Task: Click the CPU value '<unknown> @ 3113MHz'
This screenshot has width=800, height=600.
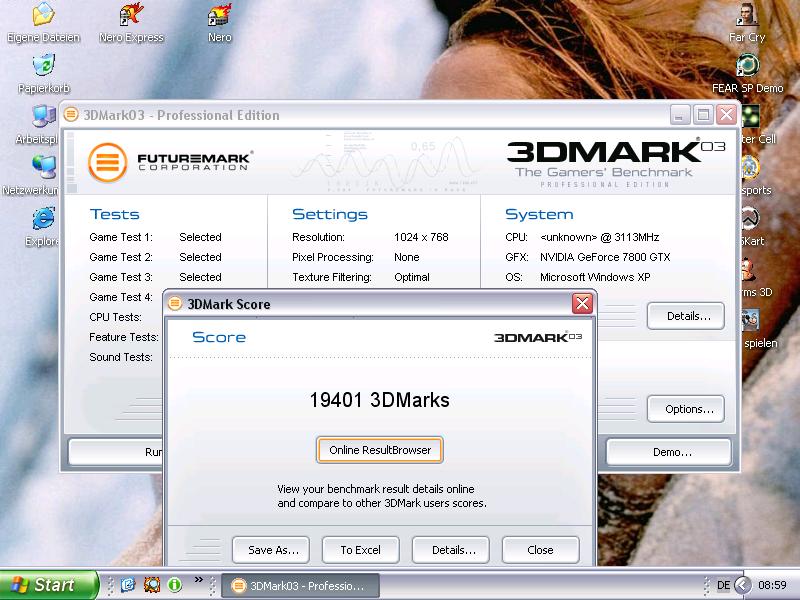Action: pyautogui.click(x=599, y=237)
